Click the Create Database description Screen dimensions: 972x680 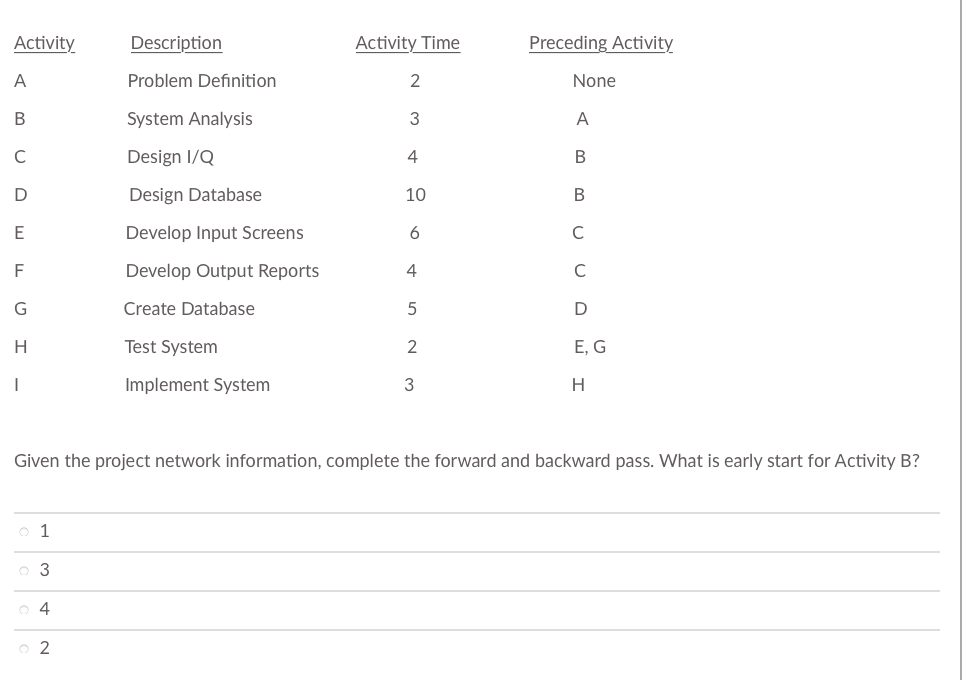tap(190, 308)
